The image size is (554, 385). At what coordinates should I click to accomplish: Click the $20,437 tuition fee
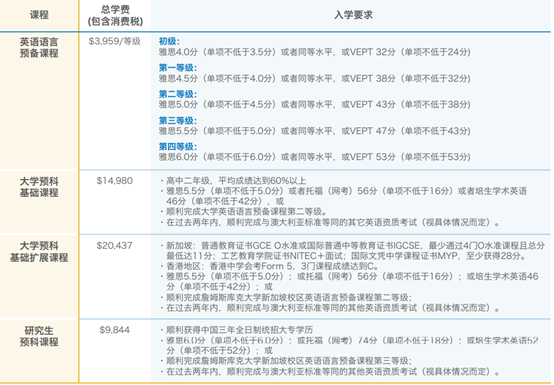tap(115, 245)
